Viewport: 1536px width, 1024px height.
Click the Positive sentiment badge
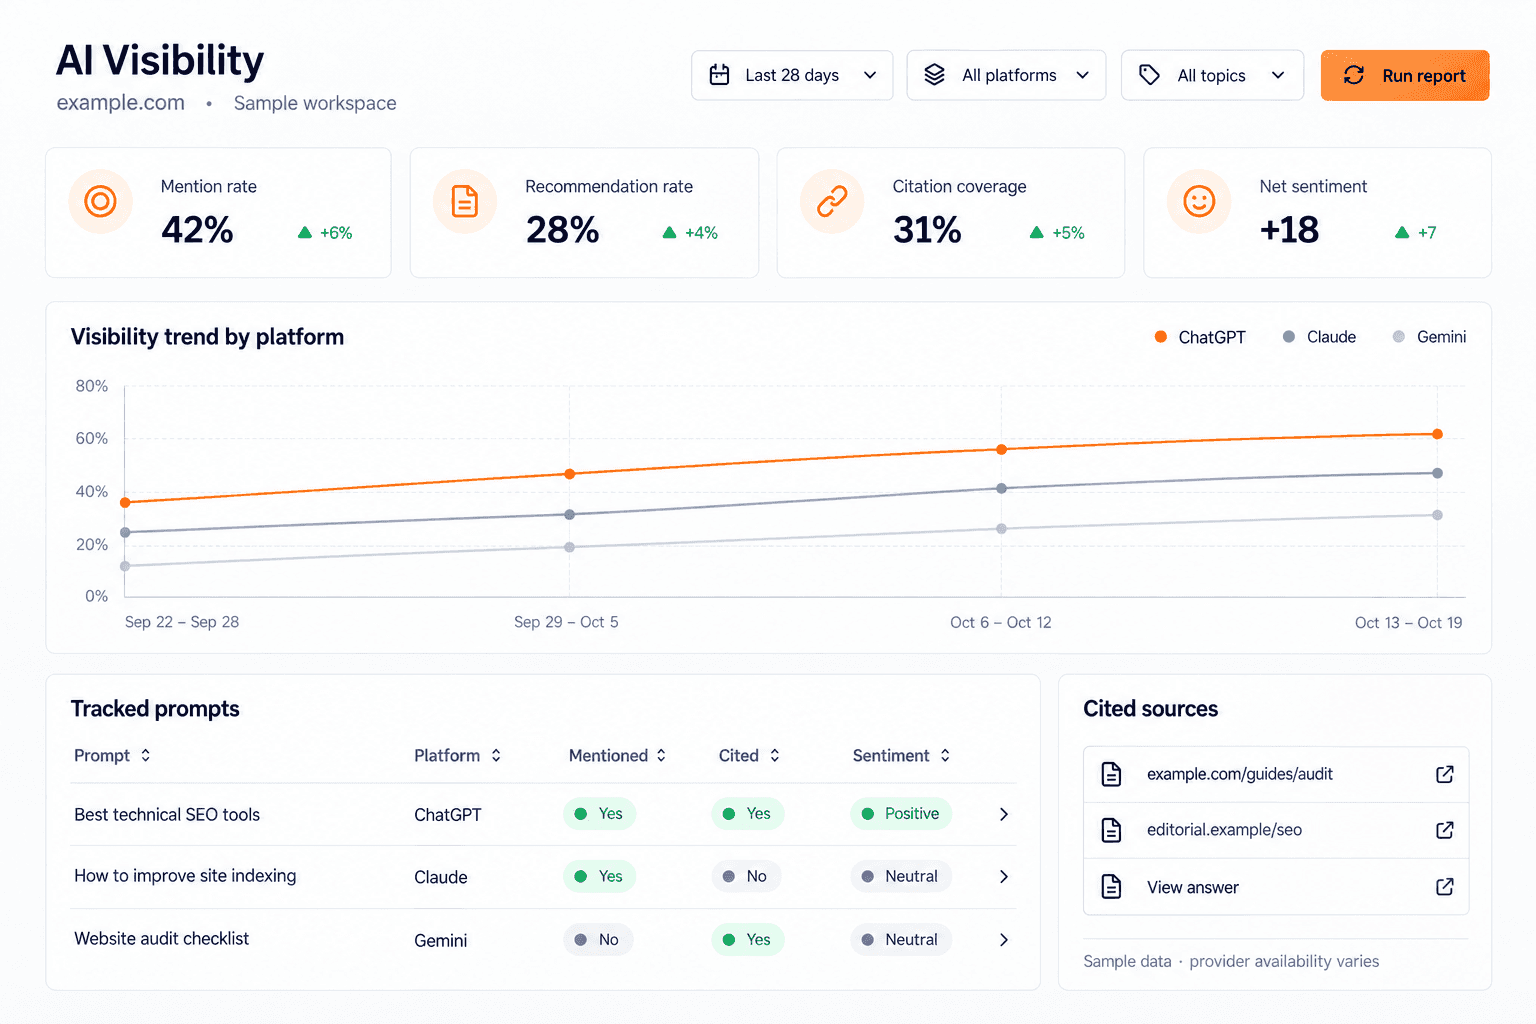coord(900,814)
